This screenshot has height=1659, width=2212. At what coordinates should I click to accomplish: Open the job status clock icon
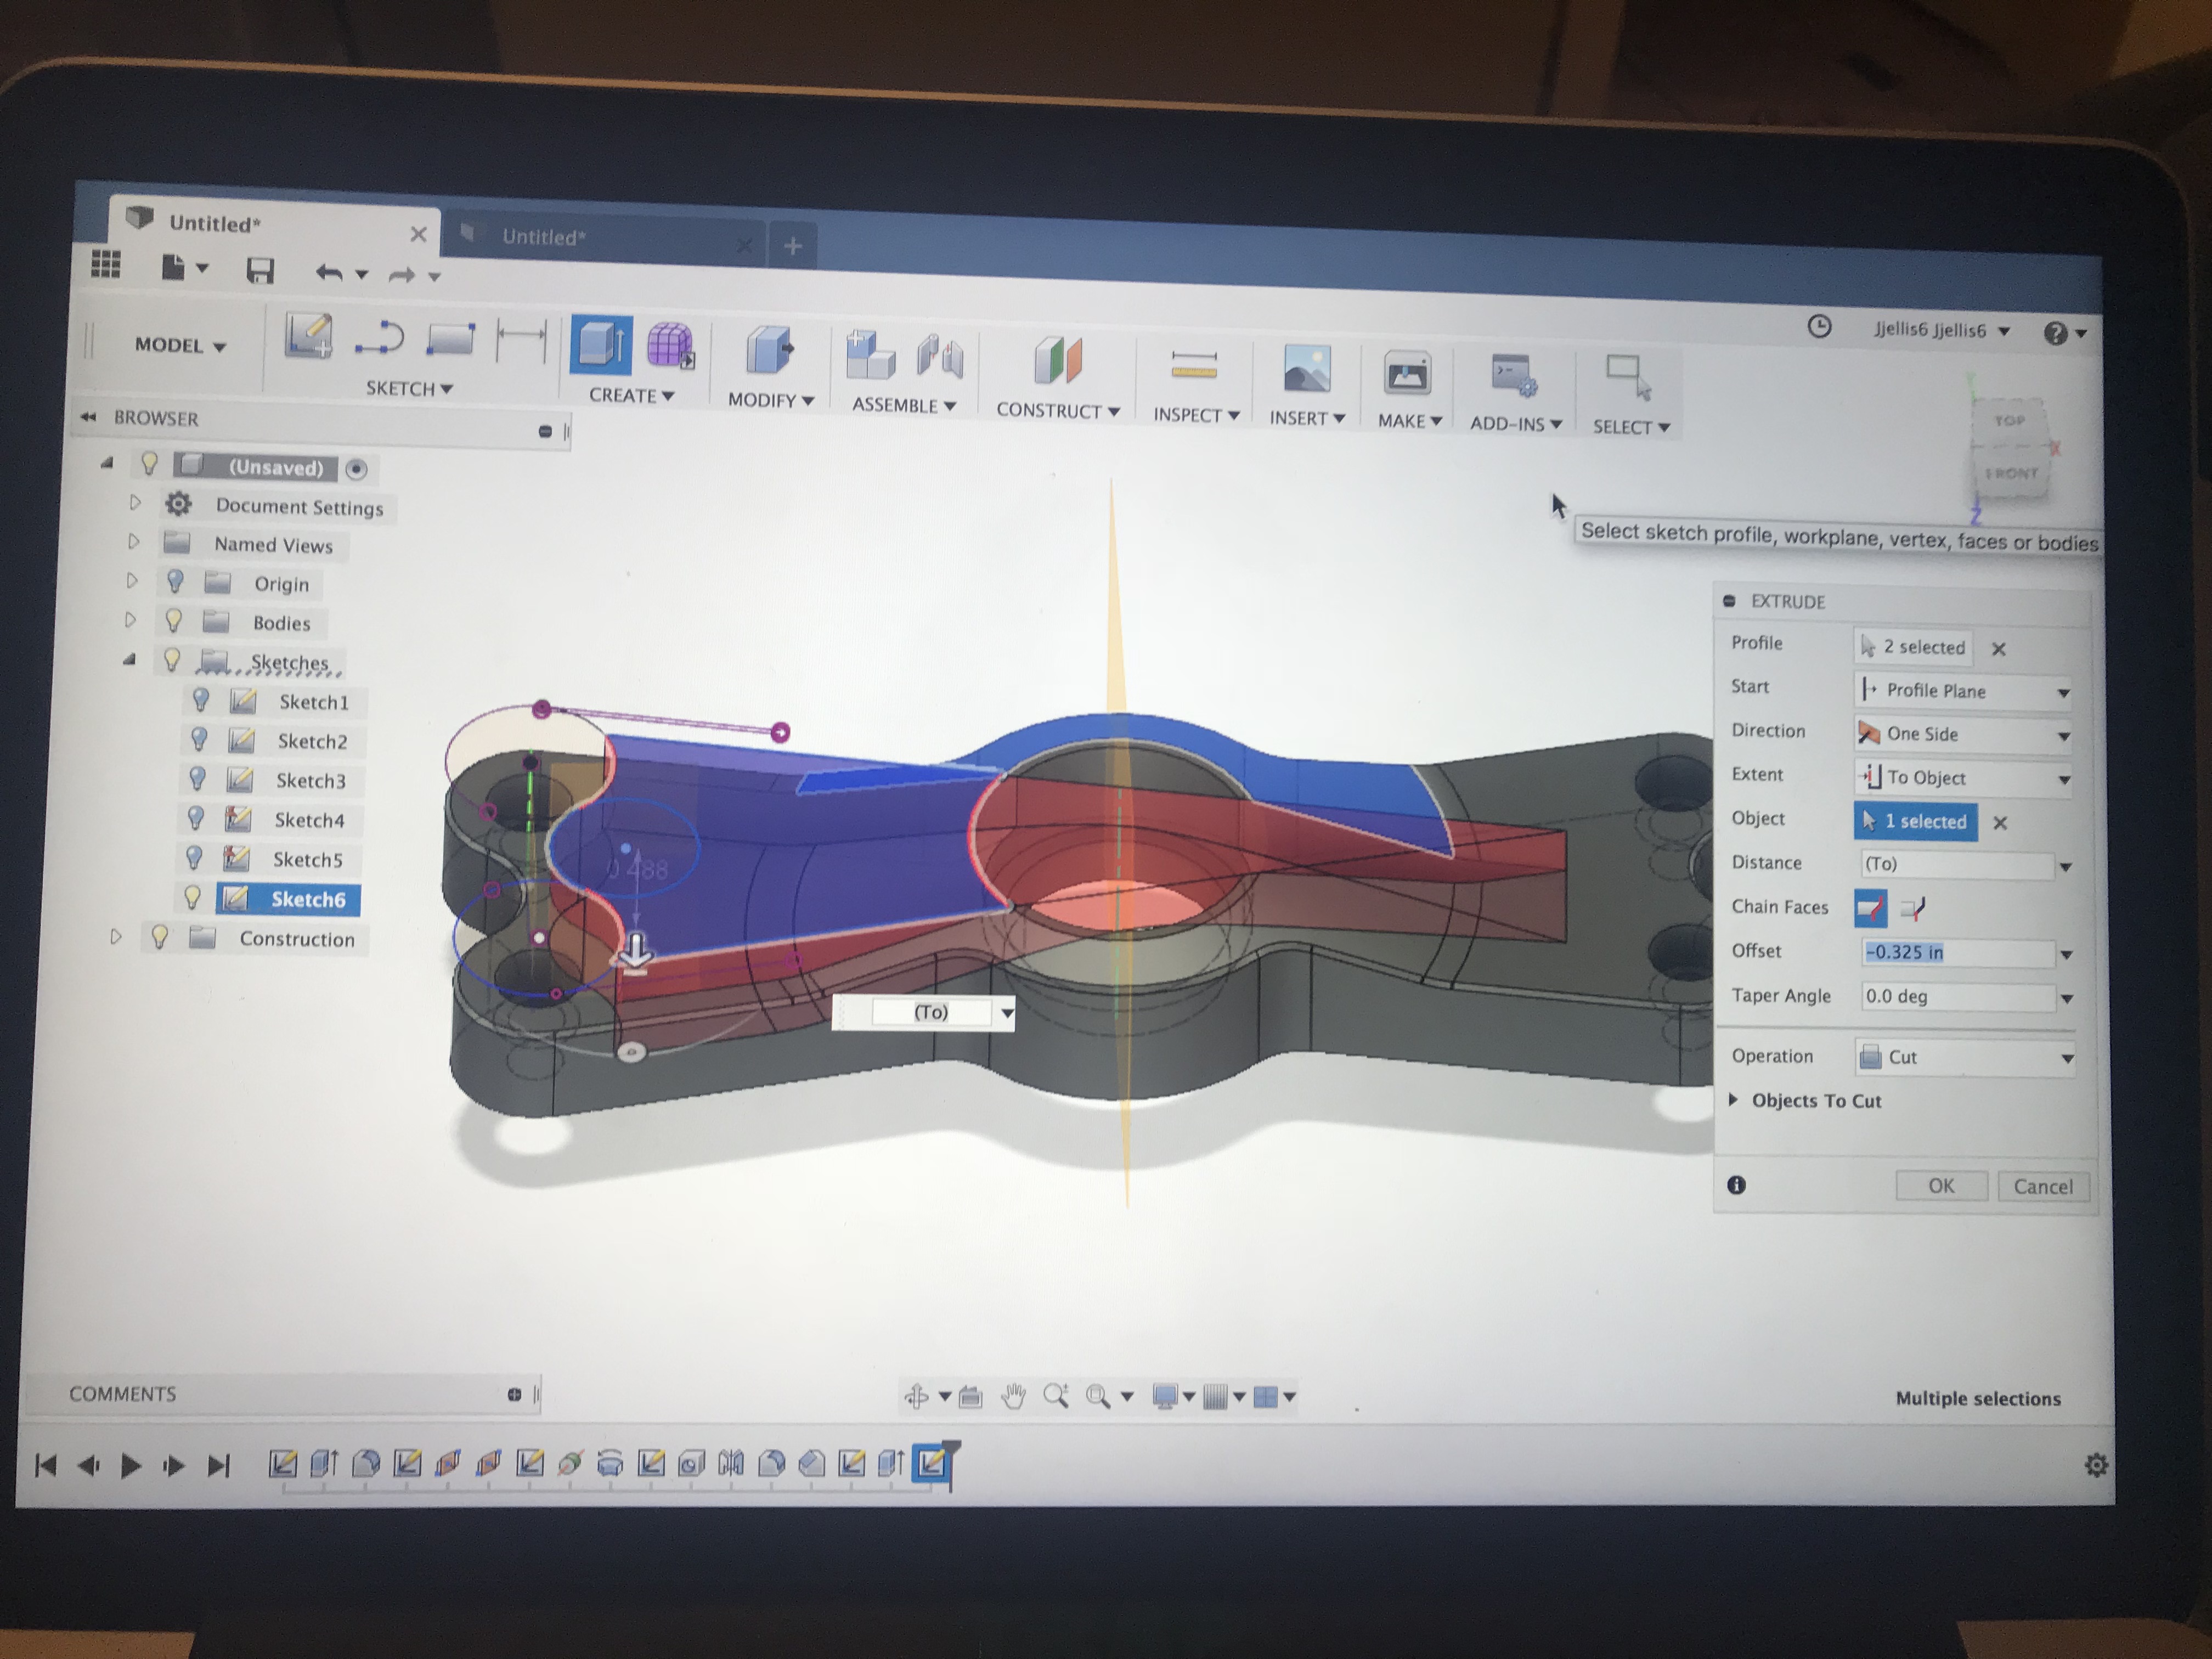1819,327
